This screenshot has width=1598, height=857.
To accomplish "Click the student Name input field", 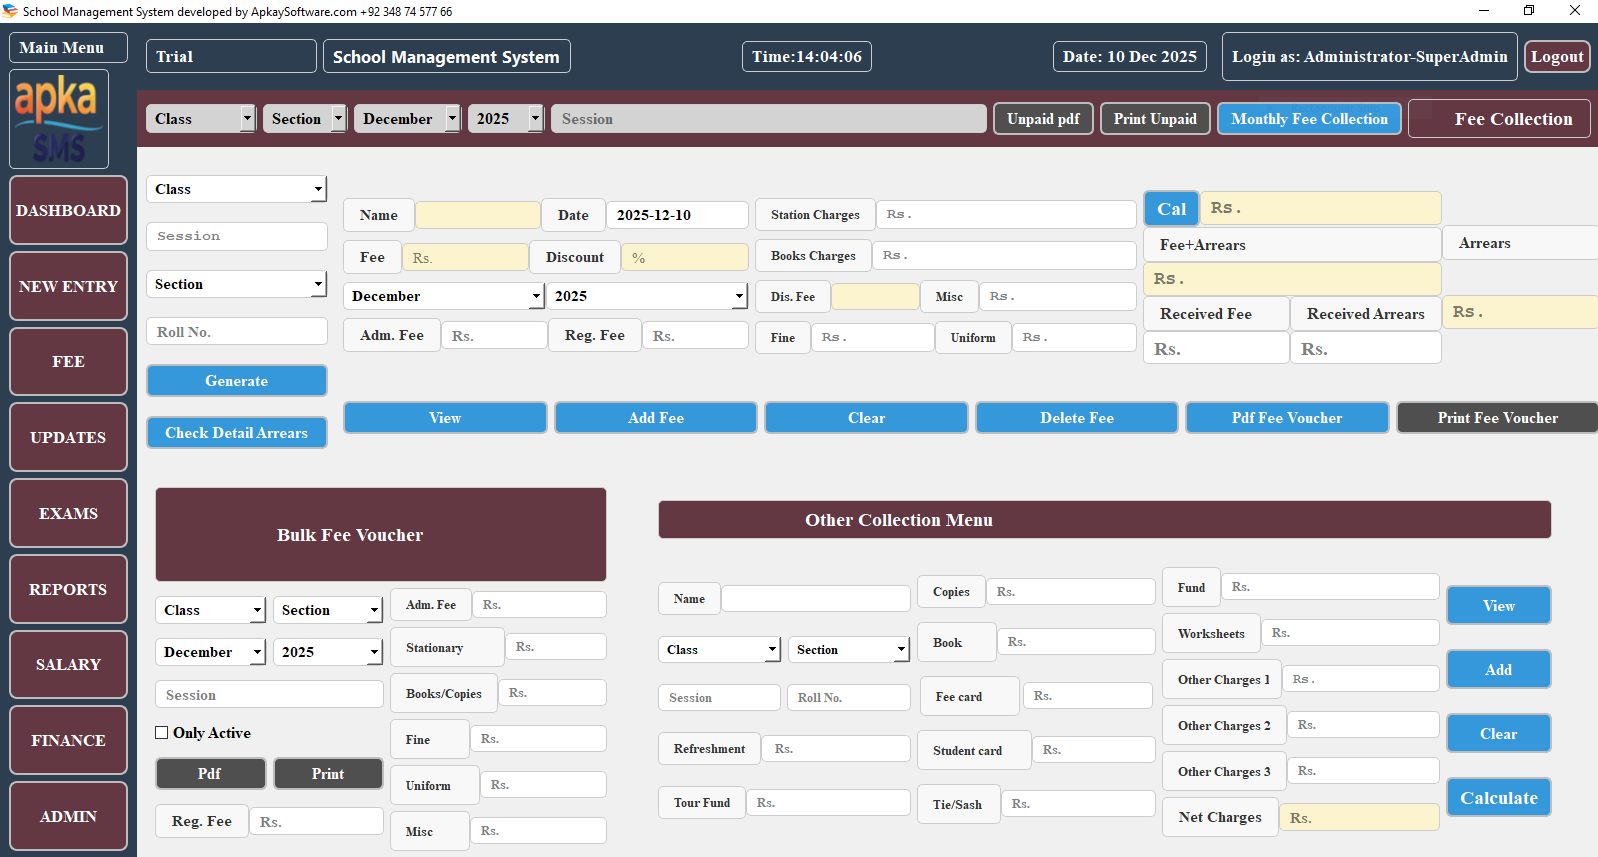I will click(x=477, y=215).
